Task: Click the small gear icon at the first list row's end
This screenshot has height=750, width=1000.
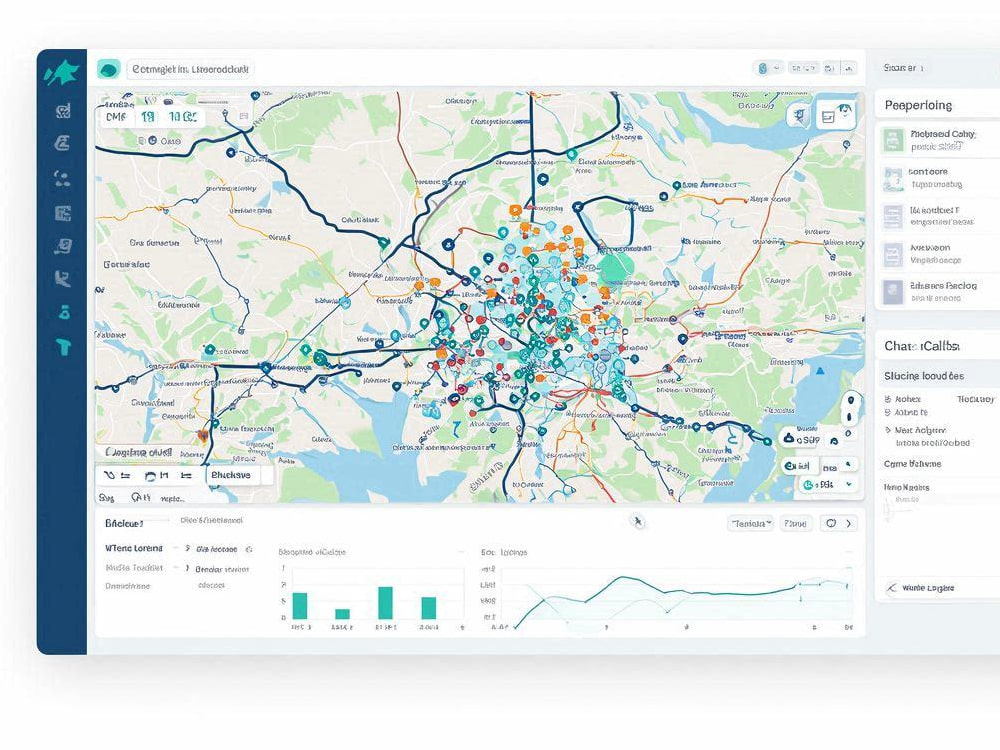Action: pyautogui.click(x=249, y=549)
